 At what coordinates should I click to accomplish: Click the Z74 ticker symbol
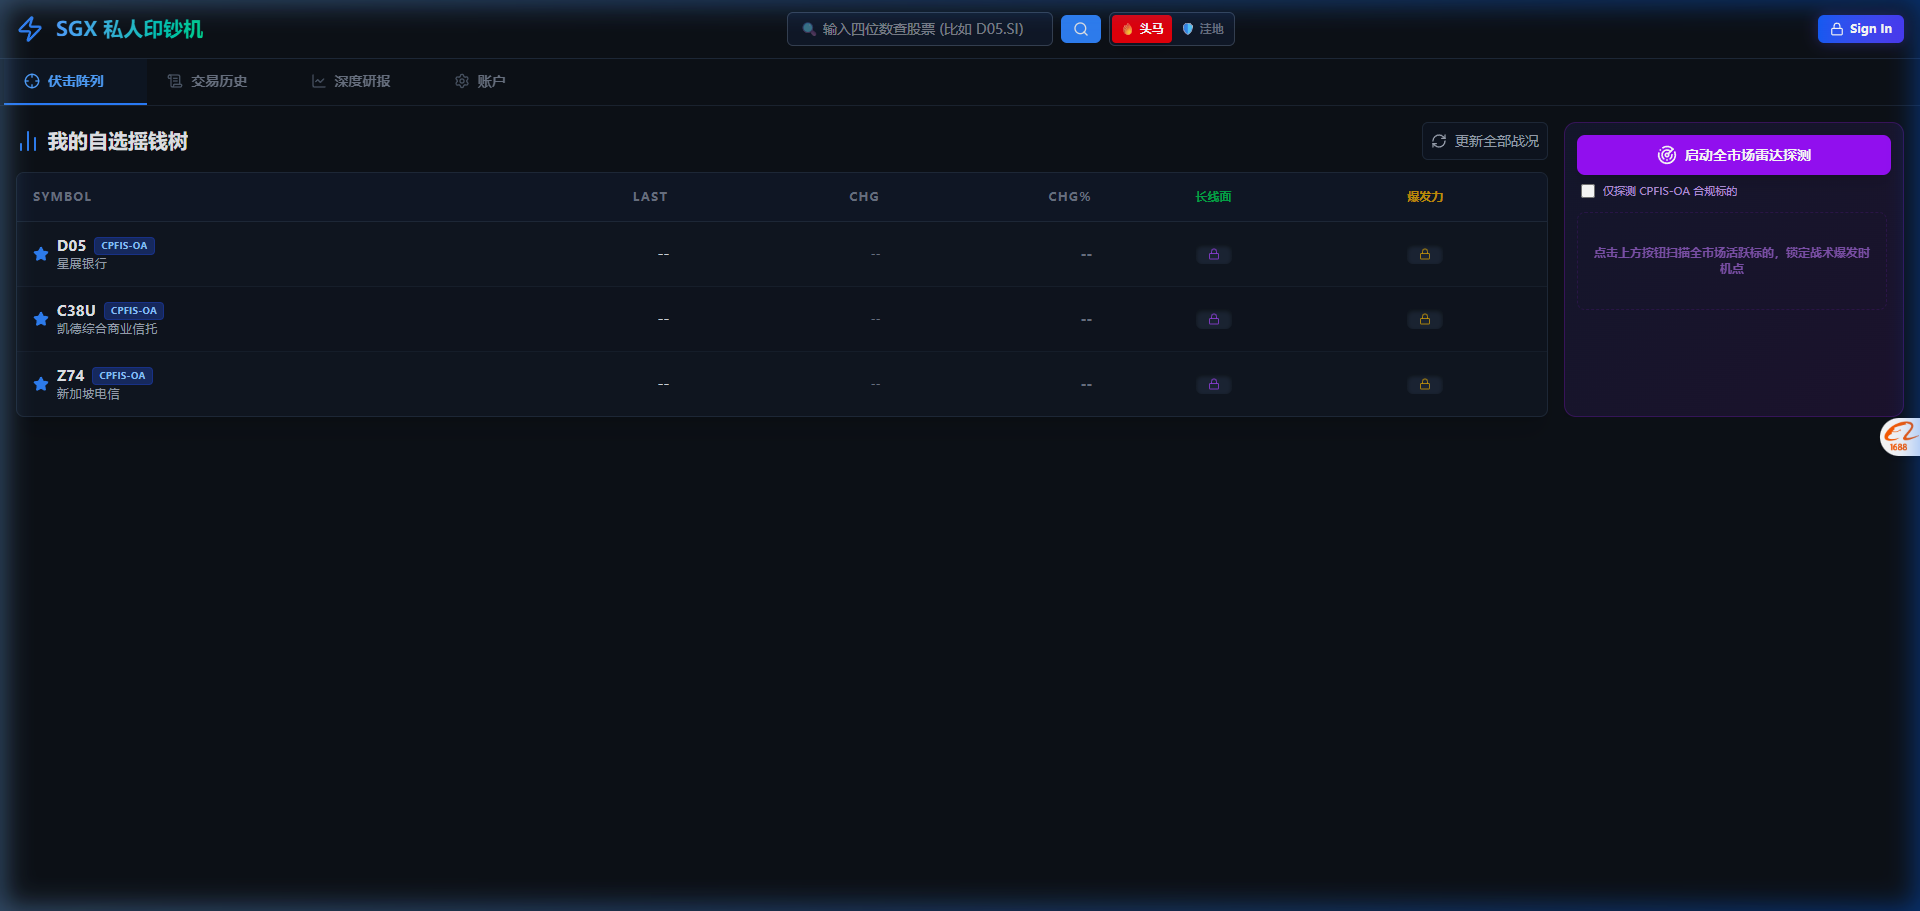point(70,376)
